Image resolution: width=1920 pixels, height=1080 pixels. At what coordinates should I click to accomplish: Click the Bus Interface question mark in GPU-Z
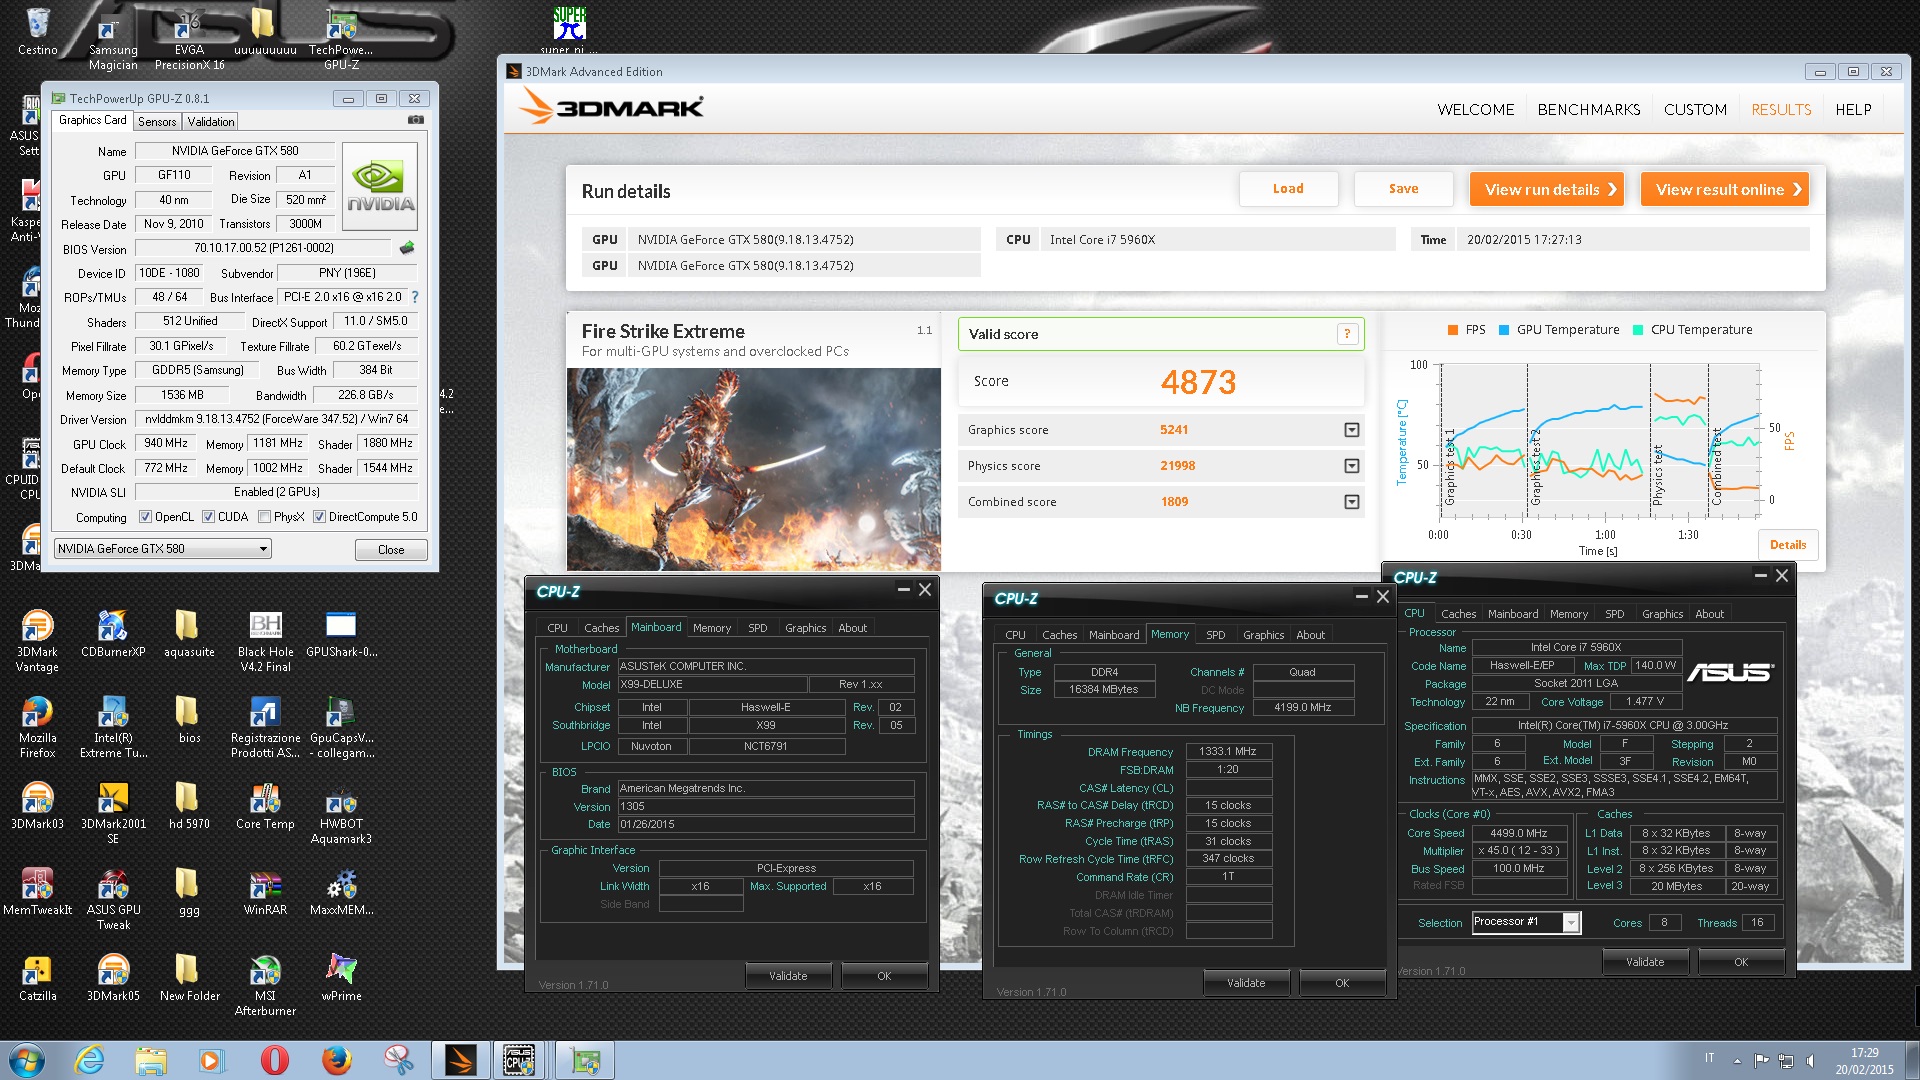415,297
